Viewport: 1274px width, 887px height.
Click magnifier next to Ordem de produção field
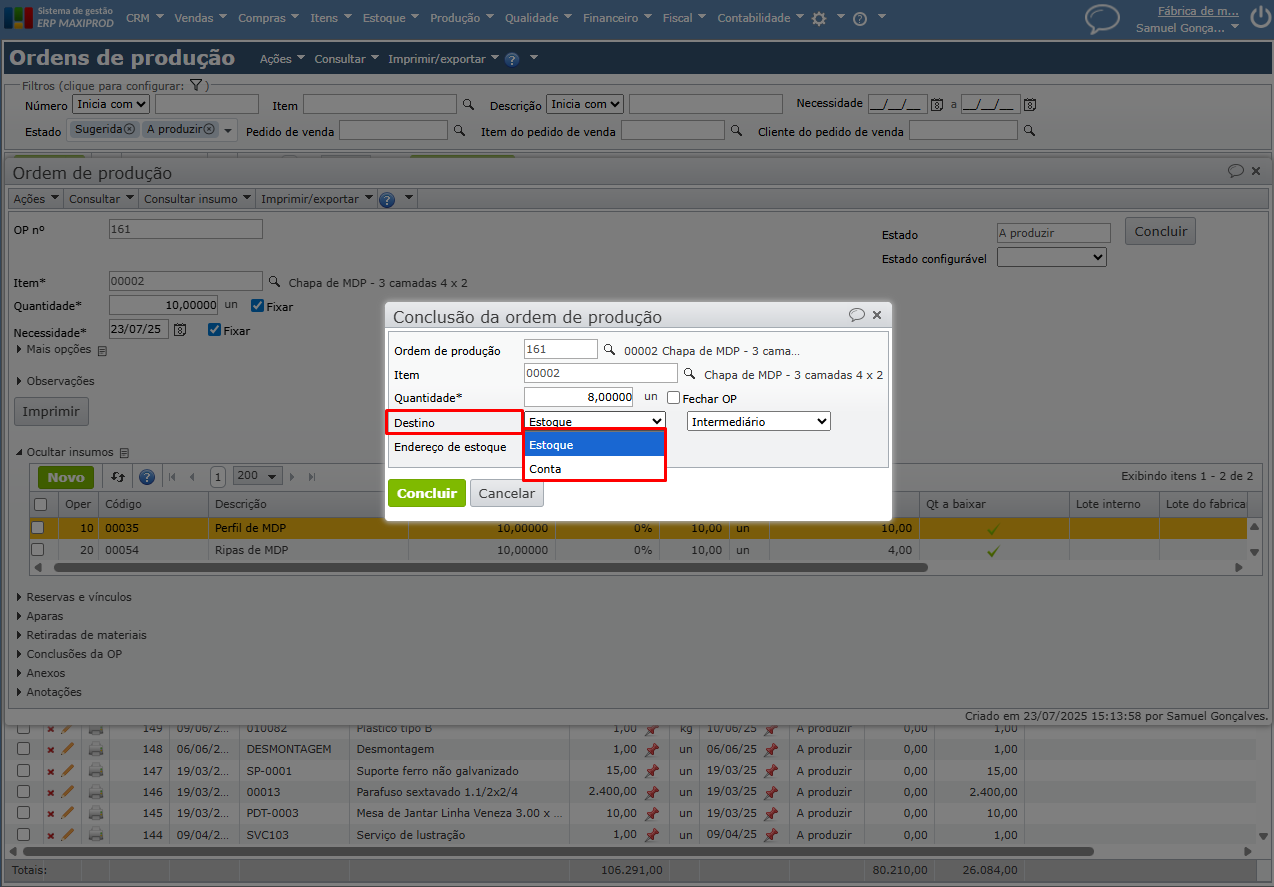pyautogui.click(x=609, y=350)
